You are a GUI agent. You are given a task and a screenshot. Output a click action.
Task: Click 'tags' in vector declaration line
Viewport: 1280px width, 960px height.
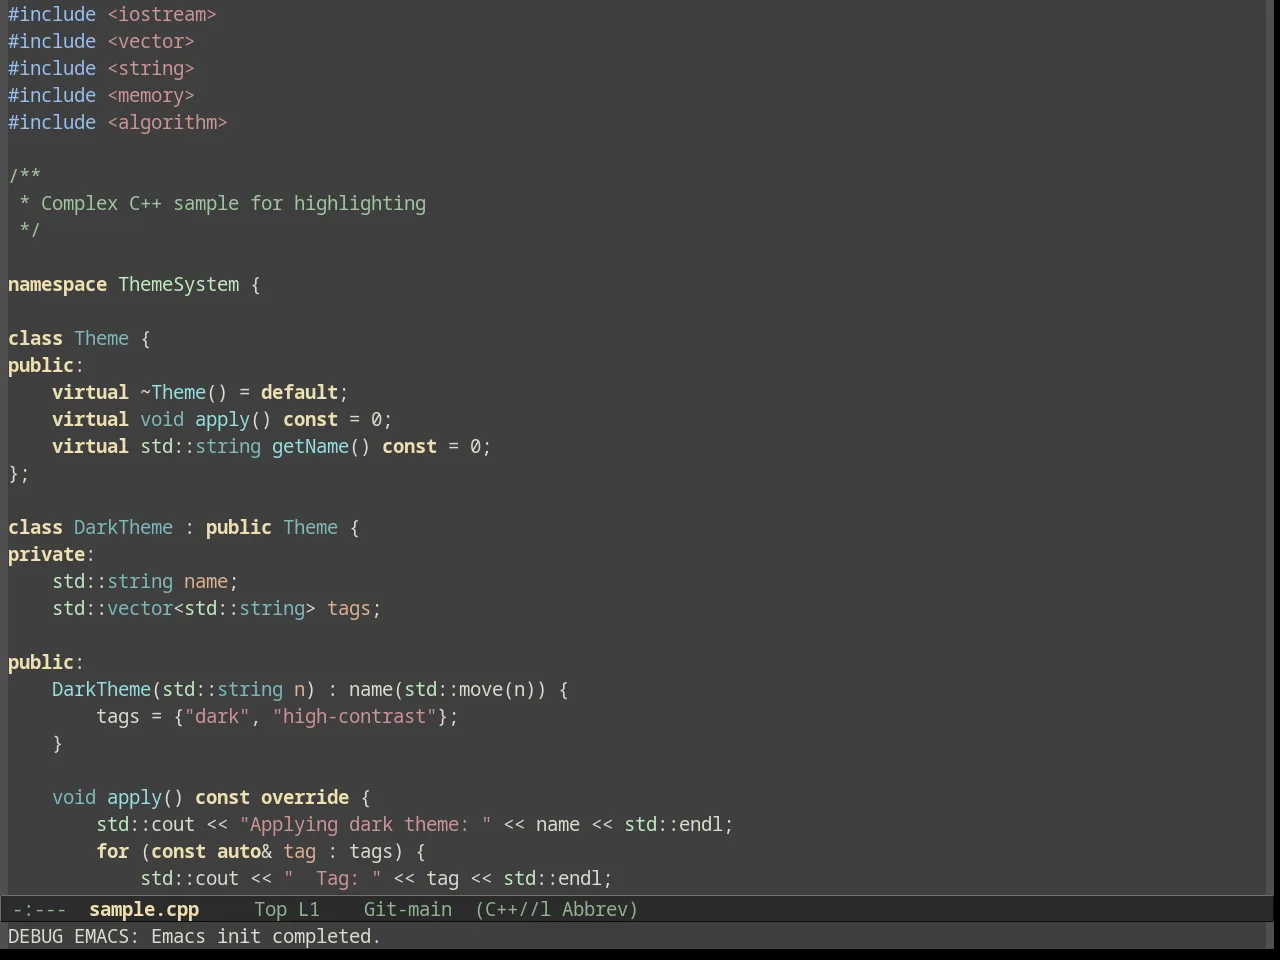point(349,609)
